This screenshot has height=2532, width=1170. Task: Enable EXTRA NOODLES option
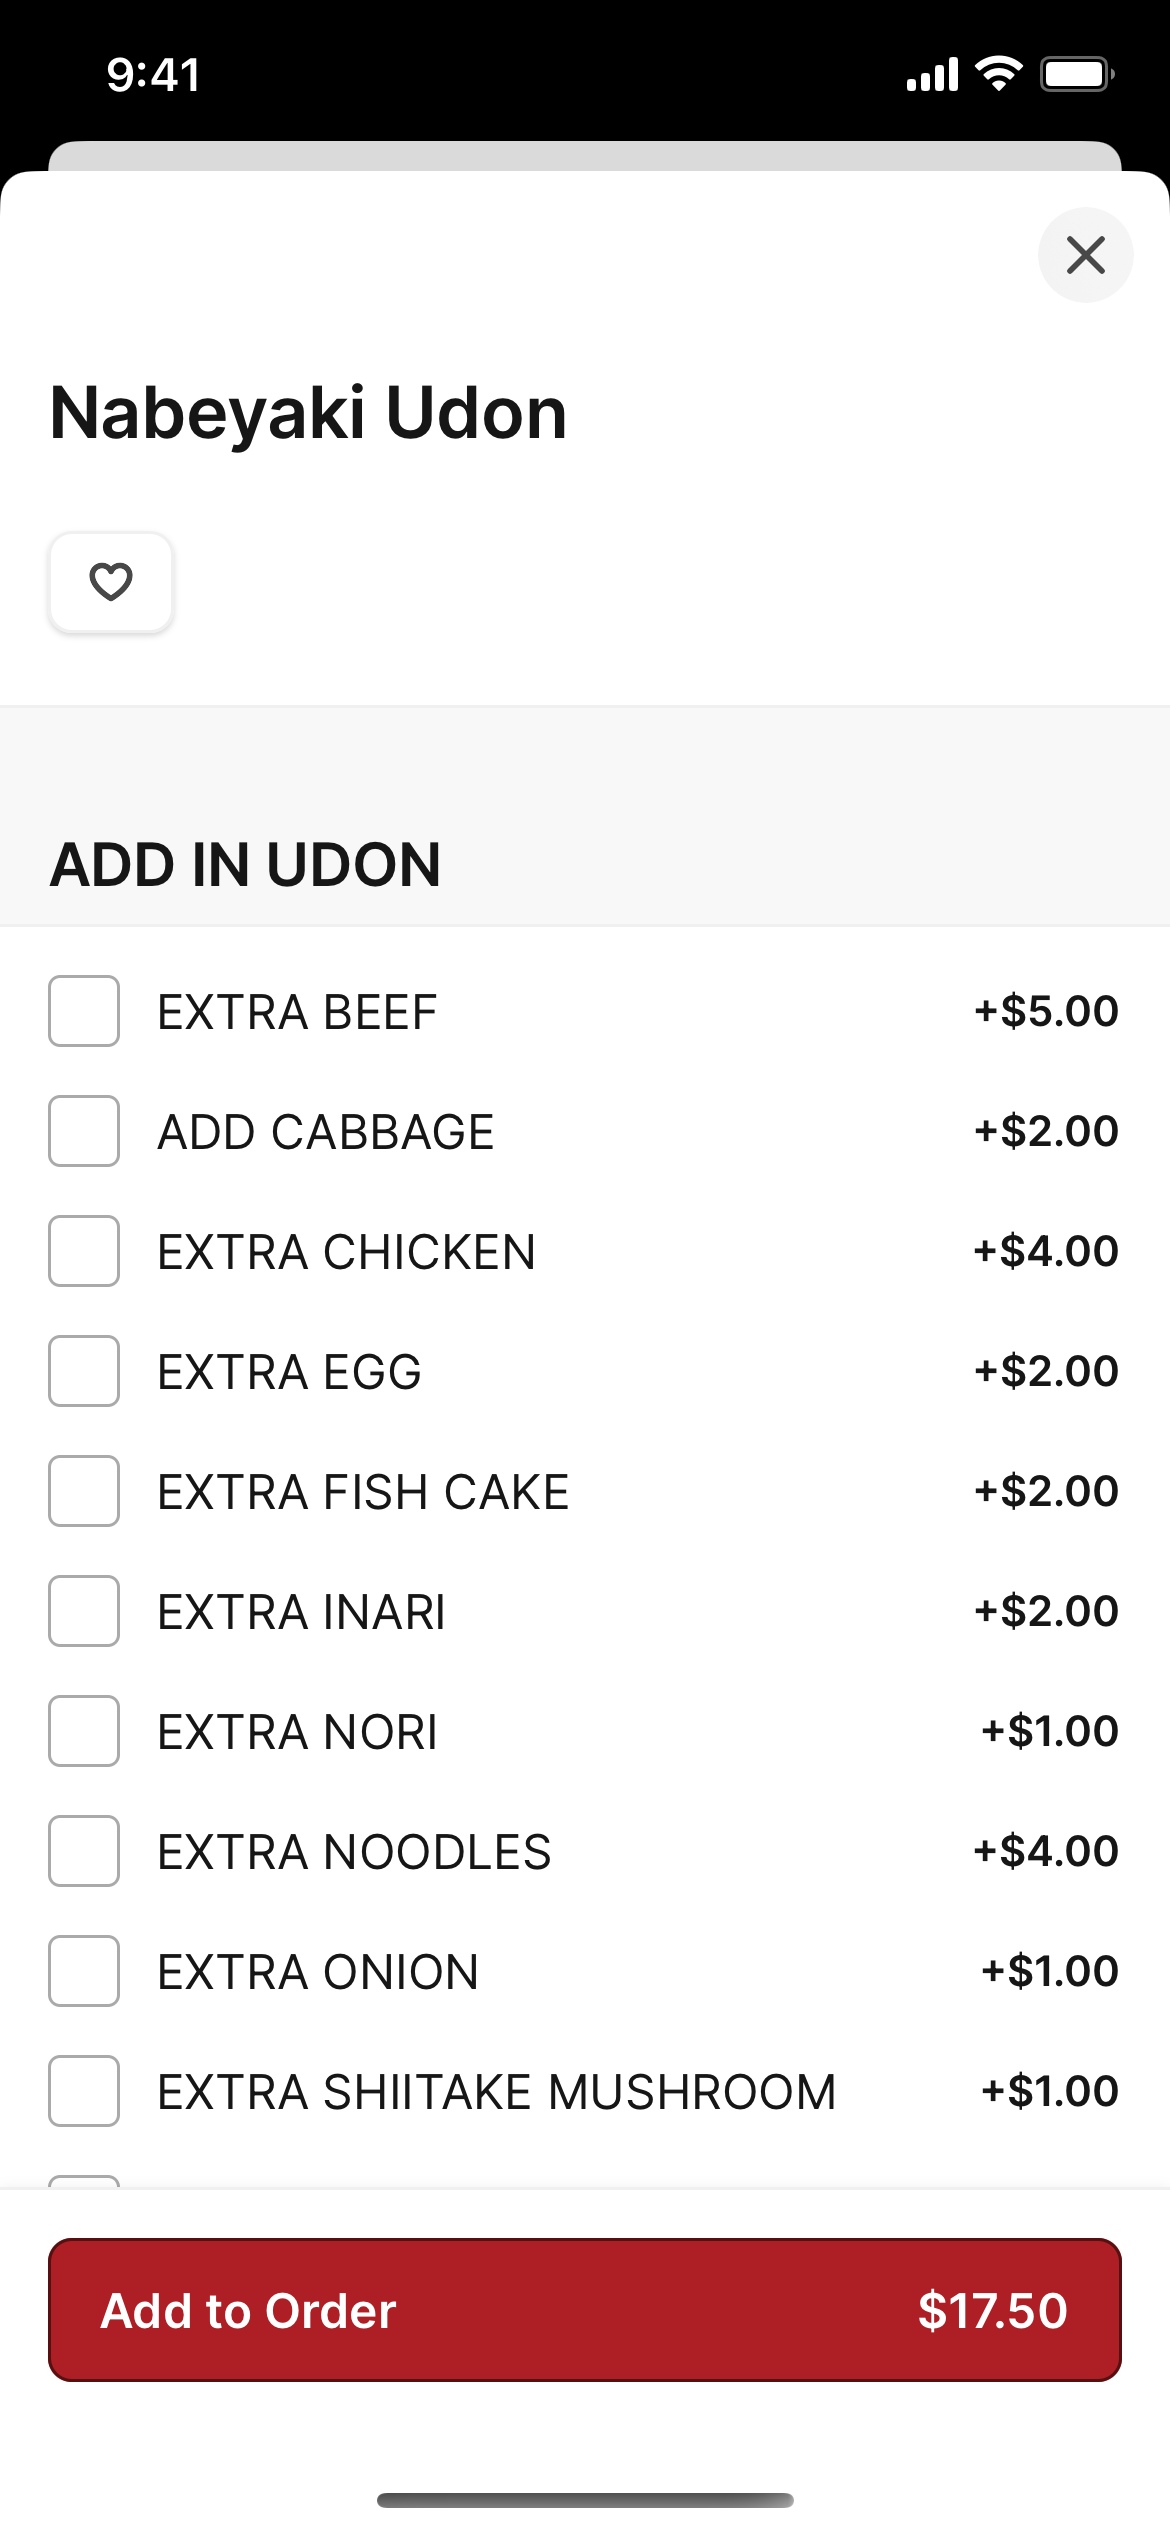84,1851
